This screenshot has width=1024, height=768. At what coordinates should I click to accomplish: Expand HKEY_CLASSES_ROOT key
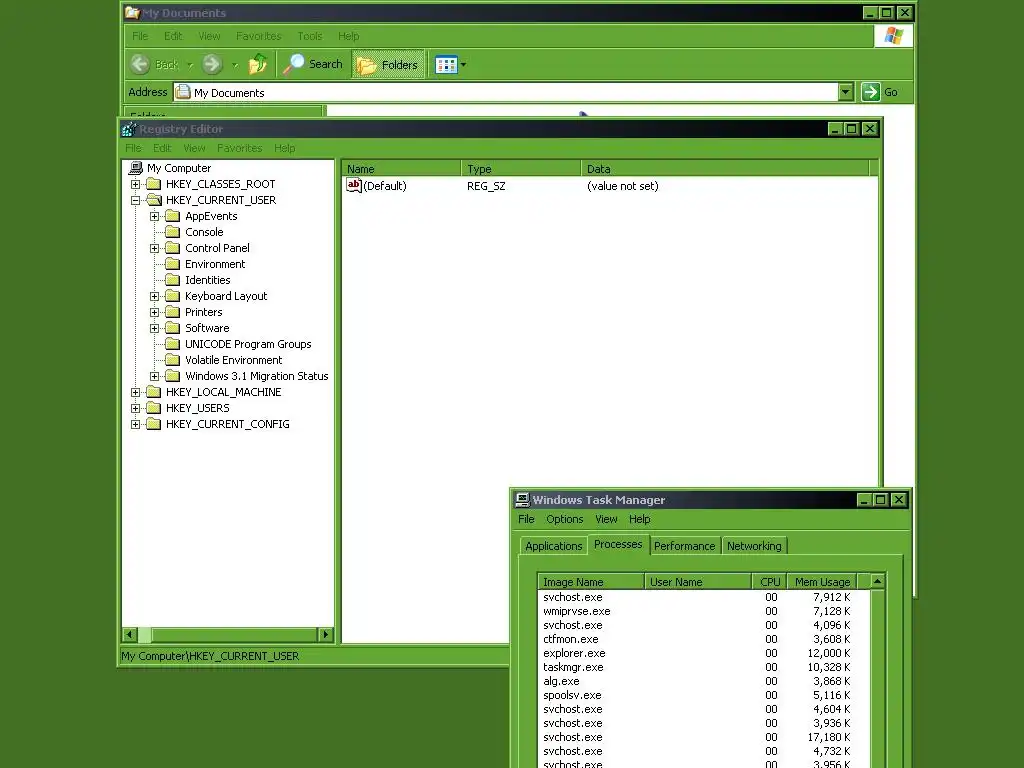tap(135, 184)
